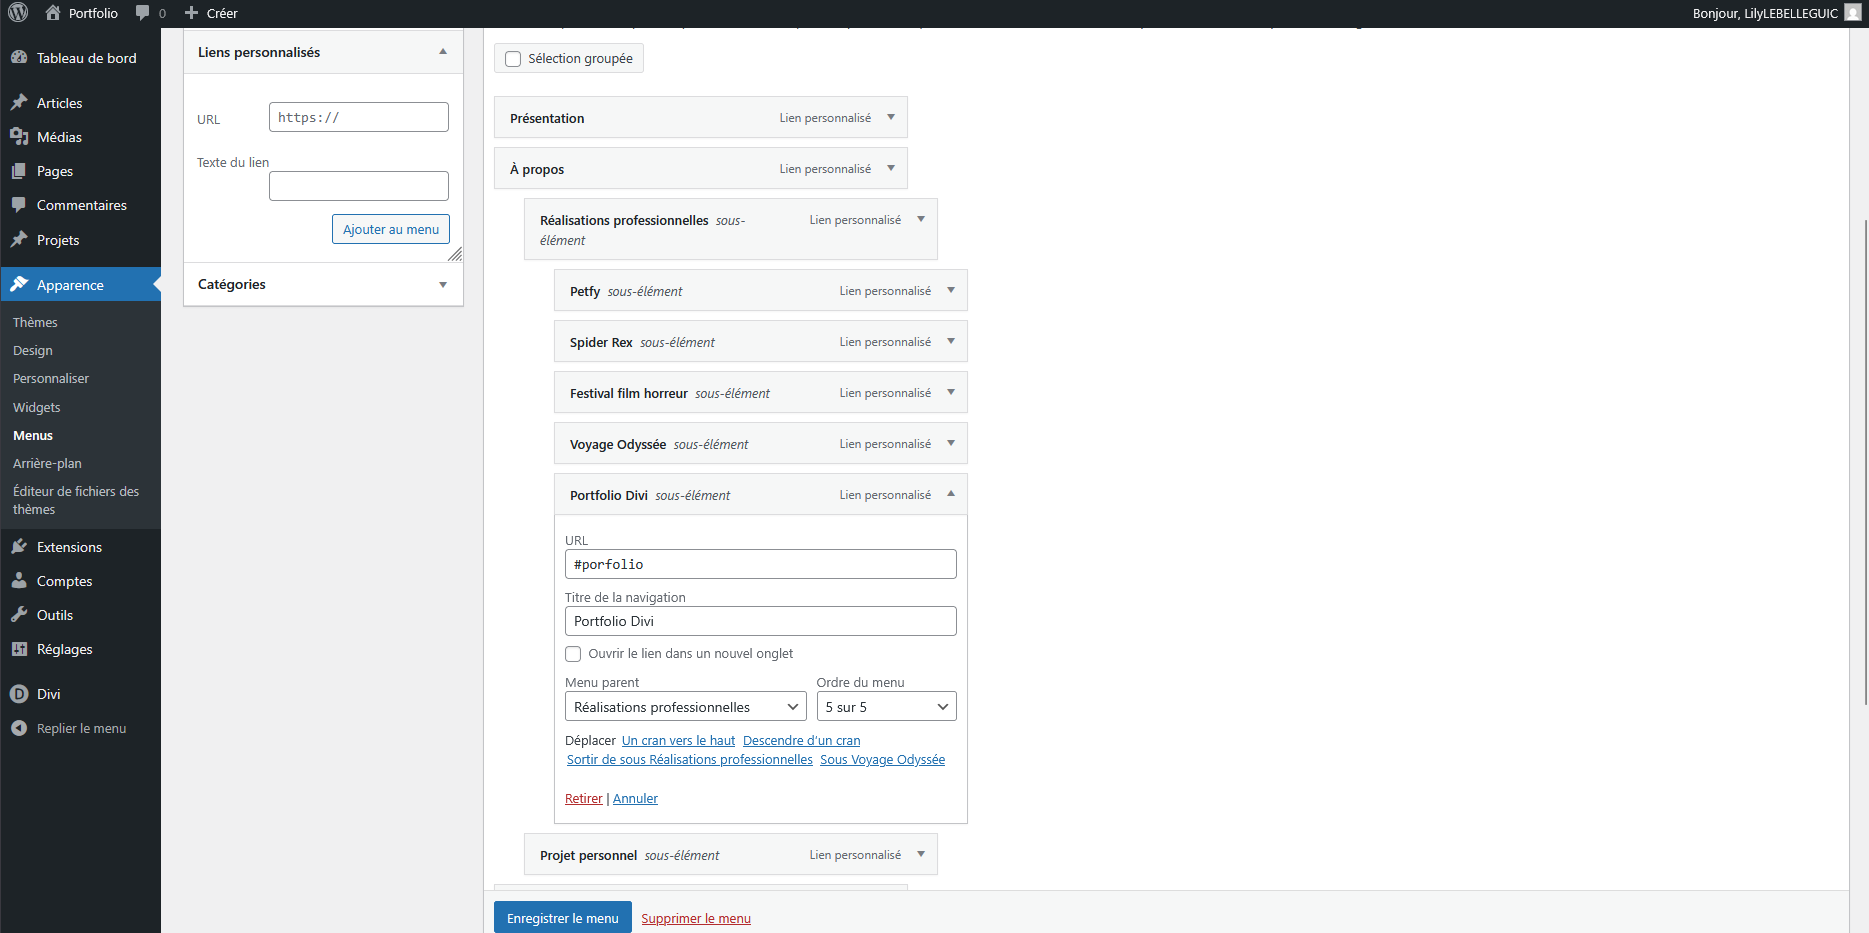Click Replier le menu collapse icon
Screen dimensions: 1869x933
(19, 728)
